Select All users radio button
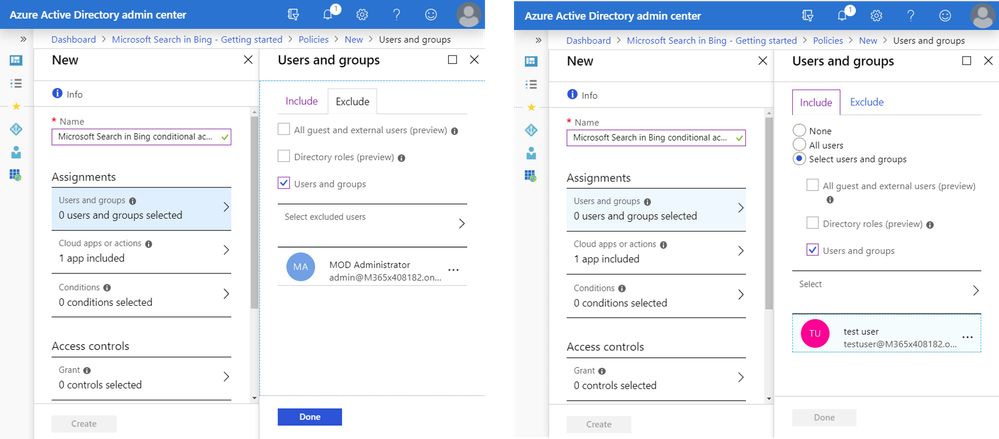The height and width of the screenshot is (439, 999). (x=799, y=145)
